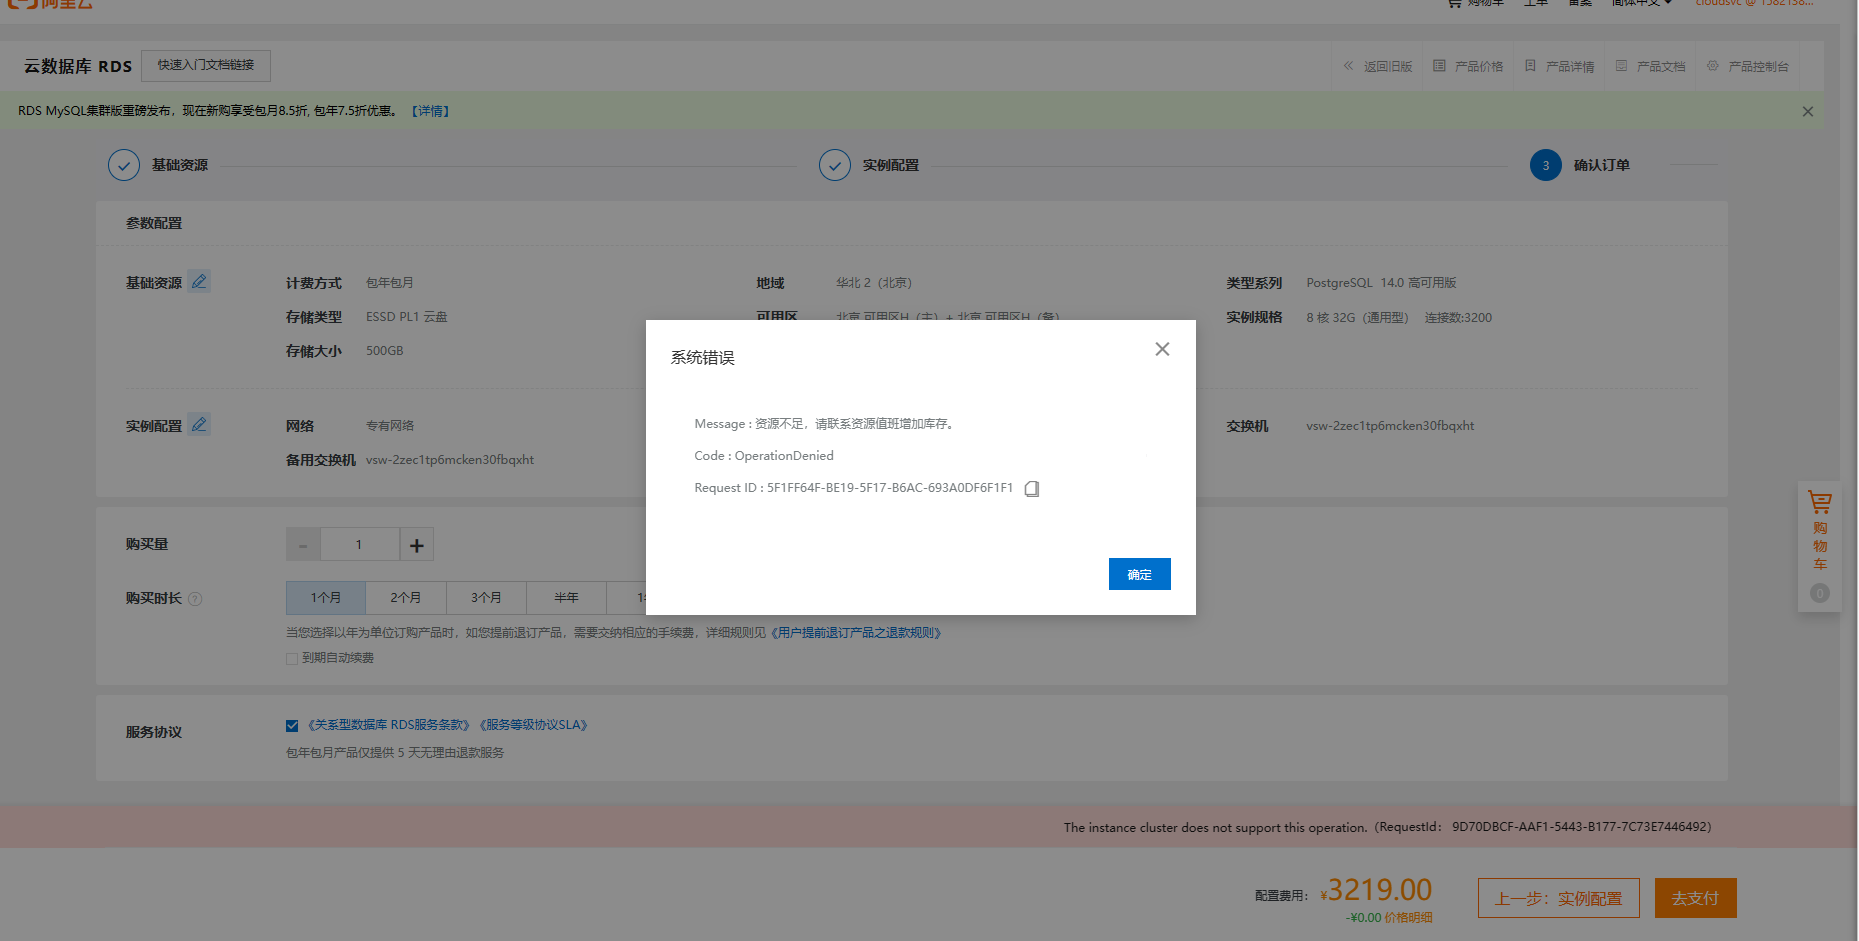This screenshot has width=1859, height=941.
Task: Open 产品控制台
Action: pos(1758,67)
